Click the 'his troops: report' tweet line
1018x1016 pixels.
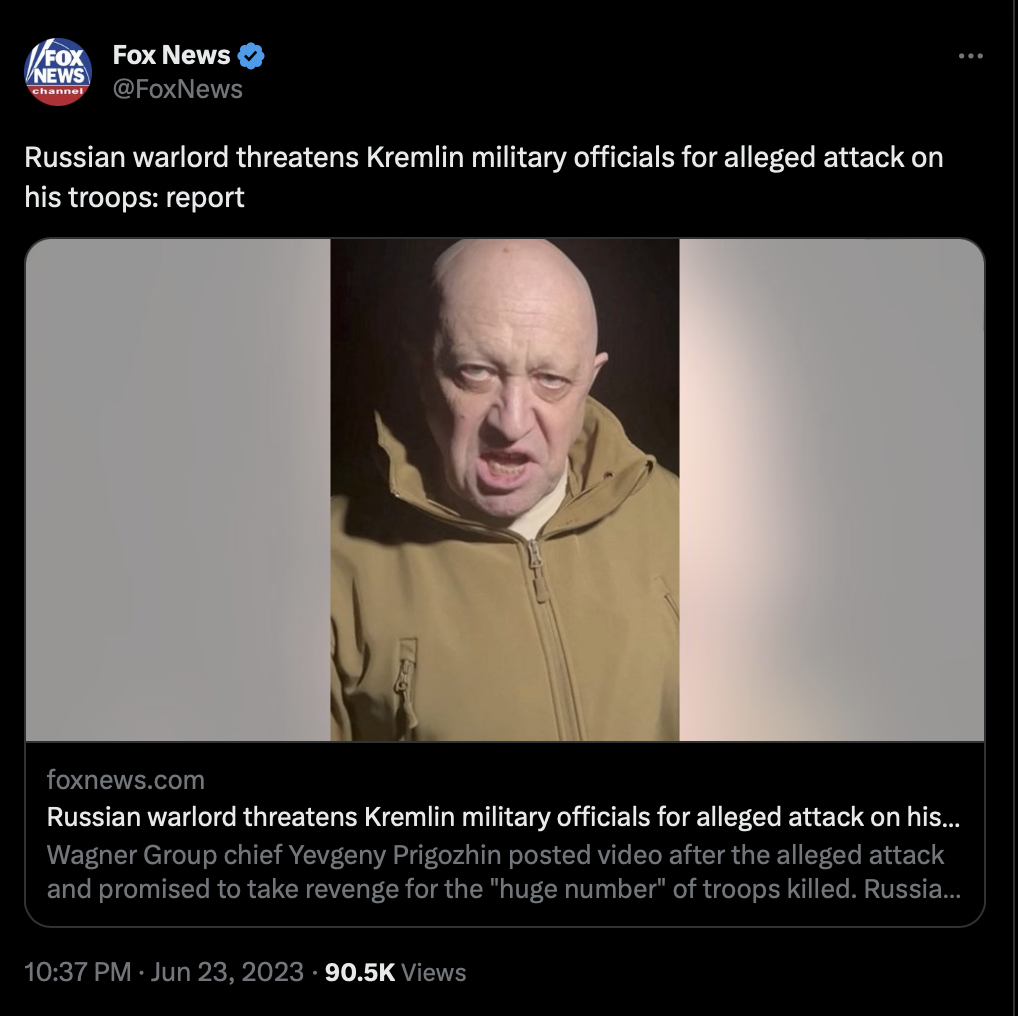coord(134,197)
